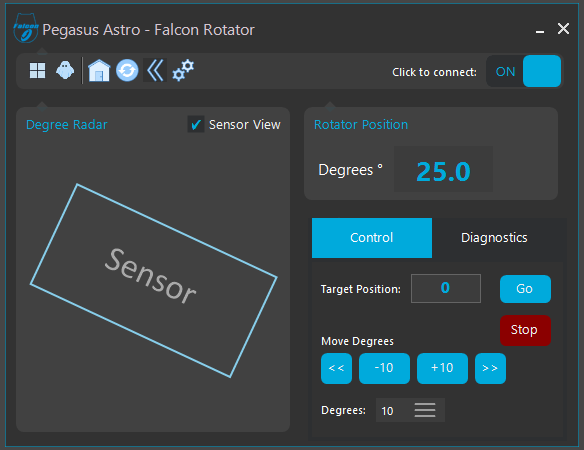Screen dimensions: 584x450
Task: Hit the red Stop button
Action: [x=525, y=330]
